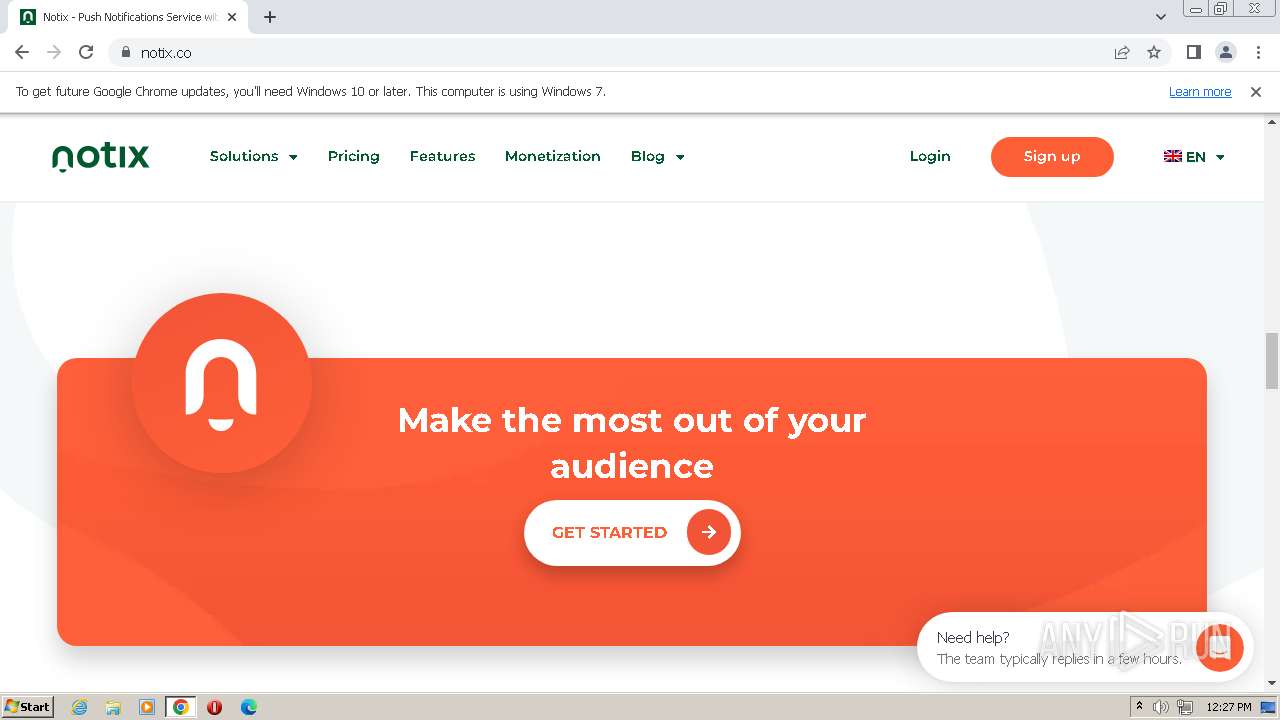Screen dimensions: 1280x720
Task: Open the chat widget icon
Action: click(1219, 647)
